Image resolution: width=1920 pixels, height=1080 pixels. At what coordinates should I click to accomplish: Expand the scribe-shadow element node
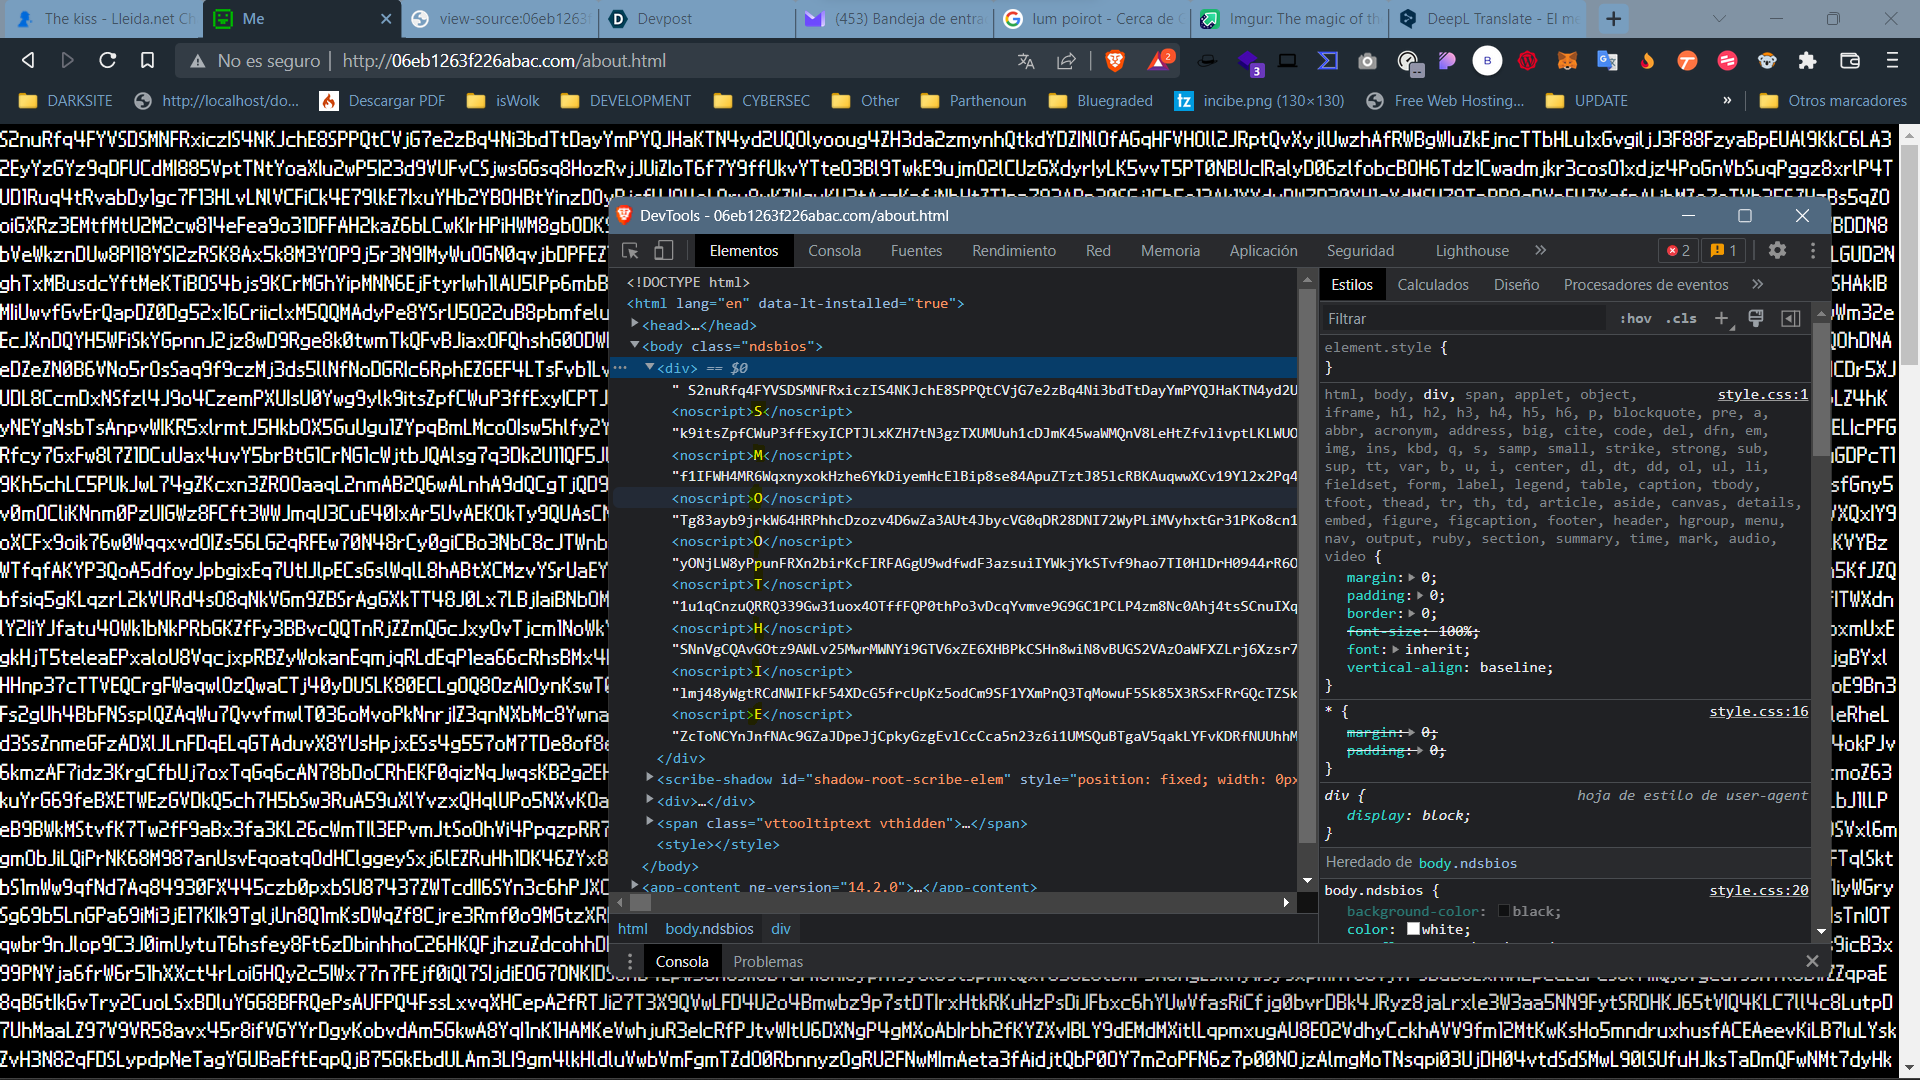(650, 778)
